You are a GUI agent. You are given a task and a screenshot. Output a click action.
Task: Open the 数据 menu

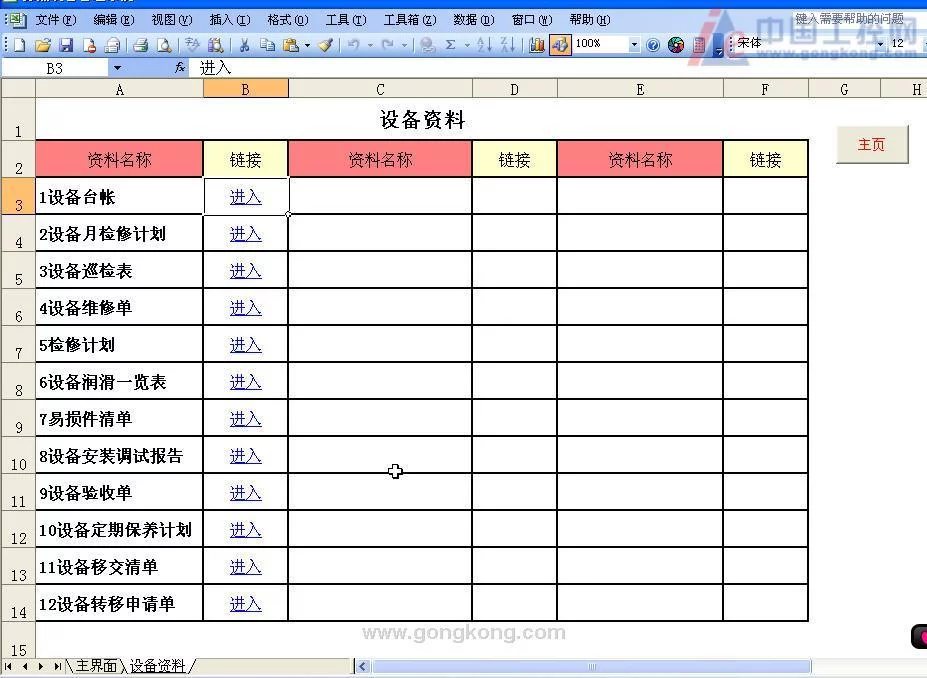tap(474, 20)
